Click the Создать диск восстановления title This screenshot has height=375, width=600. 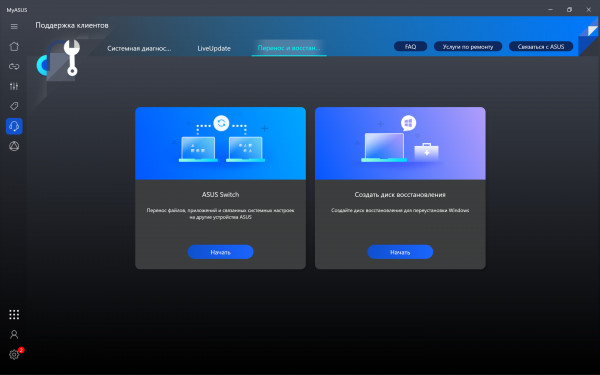(400, 194)
